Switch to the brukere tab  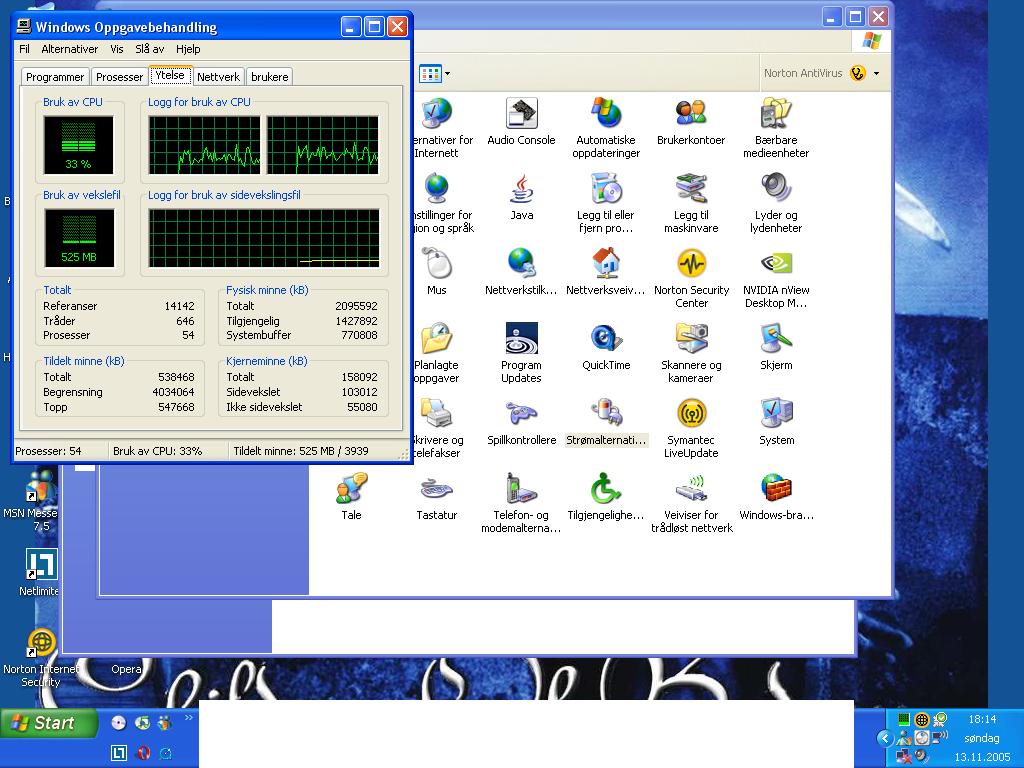[x=269, y=76]
